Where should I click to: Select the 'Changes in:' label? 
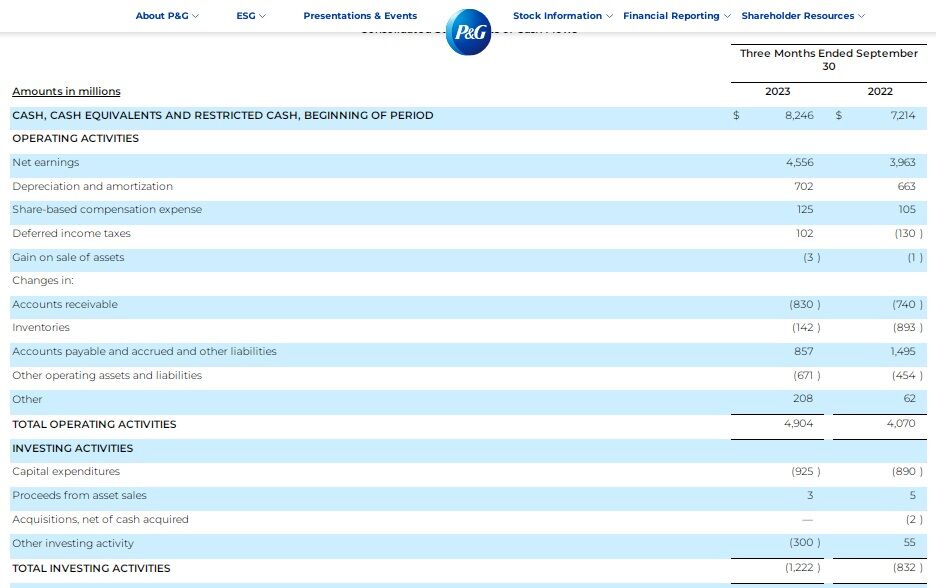[42, 281]
